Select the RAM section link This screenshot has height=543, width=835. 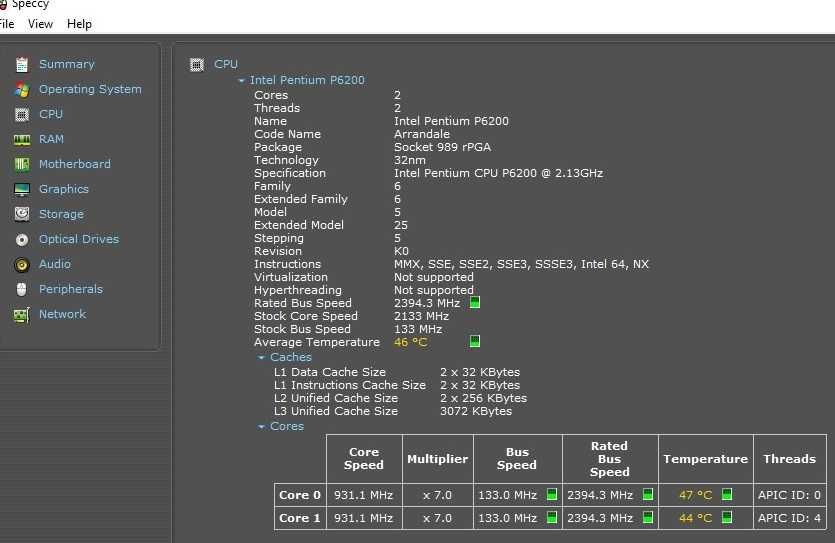pos(51,139)
